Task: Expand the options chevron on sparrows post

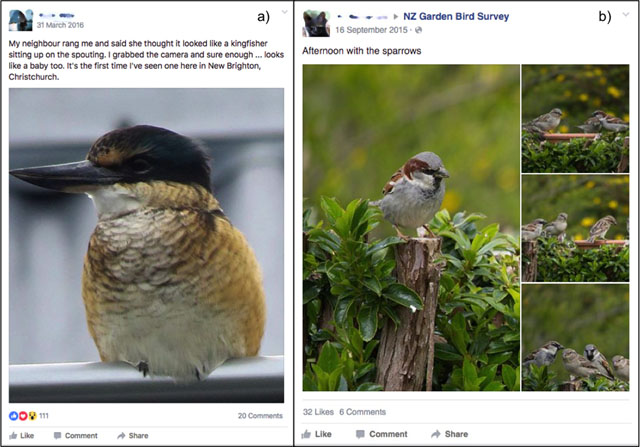Action: pos(625,15)
